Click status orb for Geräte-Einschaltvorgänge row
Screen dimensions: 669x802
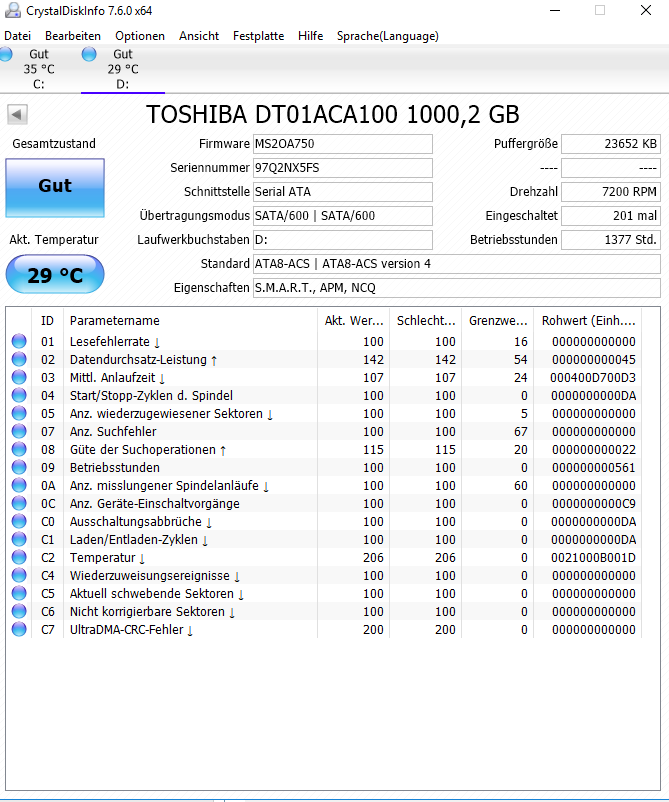19,503
